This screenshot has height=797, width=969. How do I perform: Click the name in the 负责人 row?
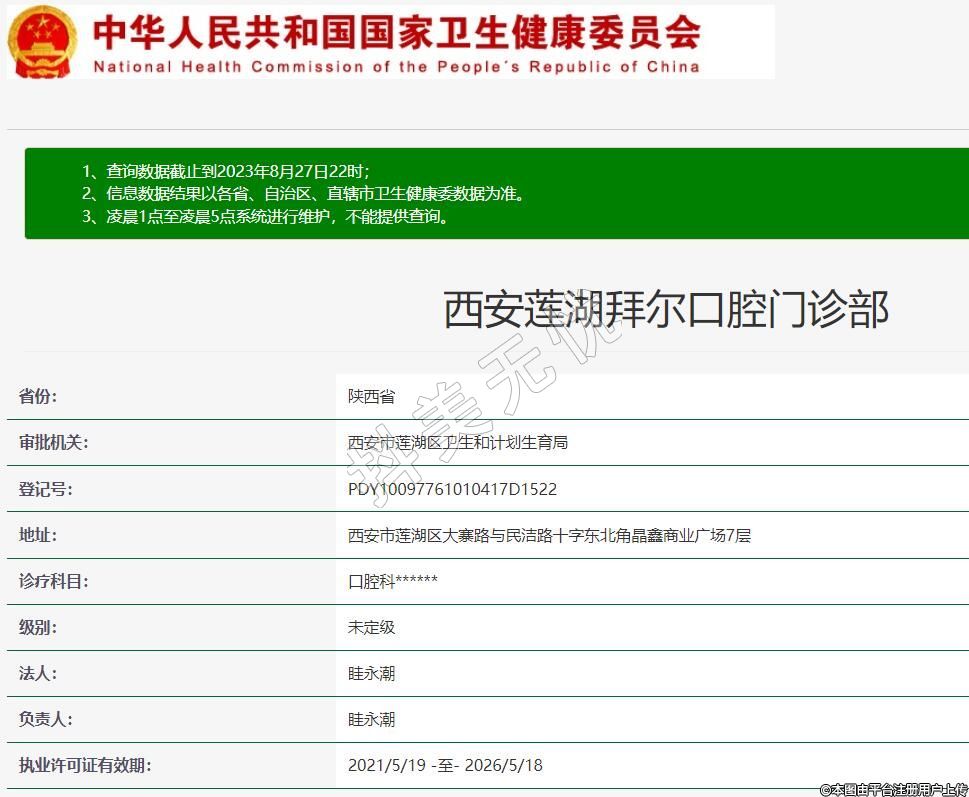371,719
